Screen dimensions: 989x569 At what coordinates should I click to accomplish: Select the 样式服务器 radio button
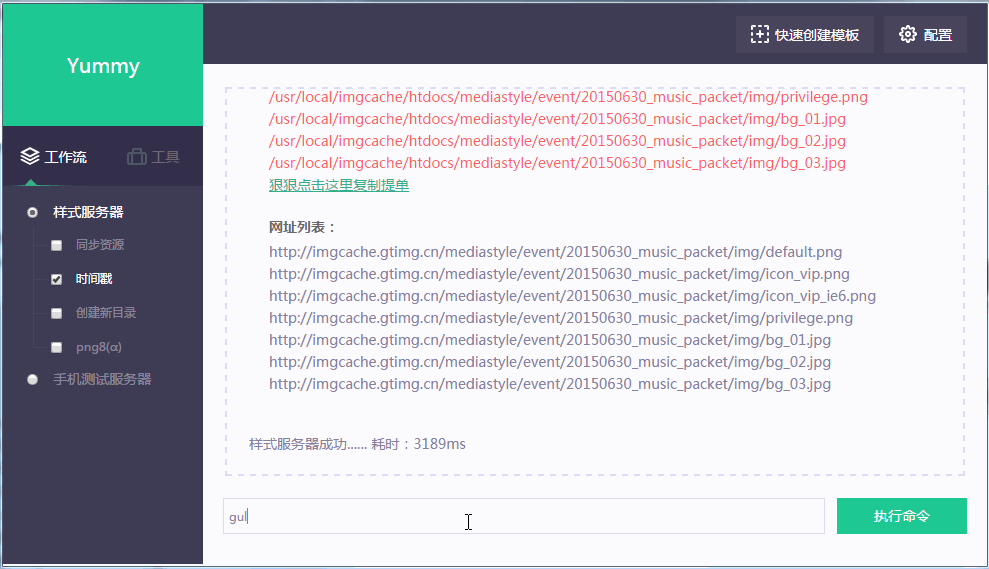point(32,213)
